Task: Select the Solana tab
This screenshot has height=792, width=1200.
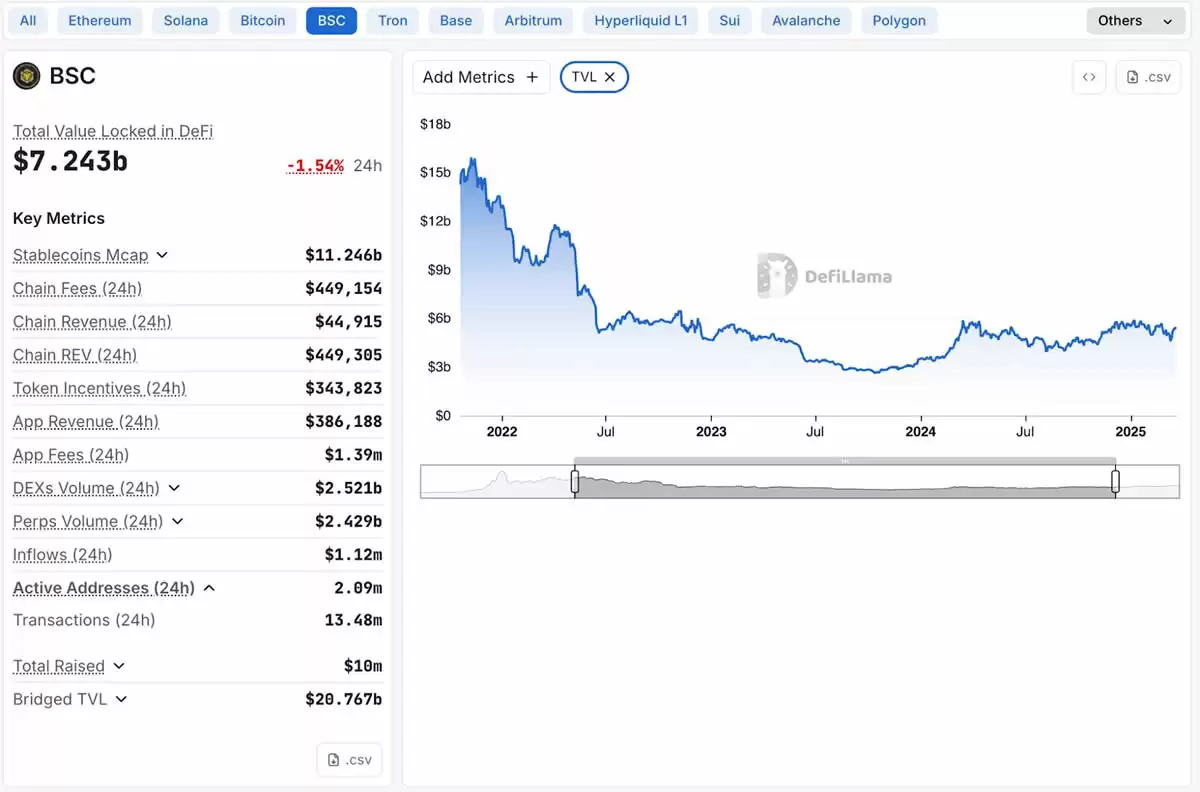Action: coord(185,19)
